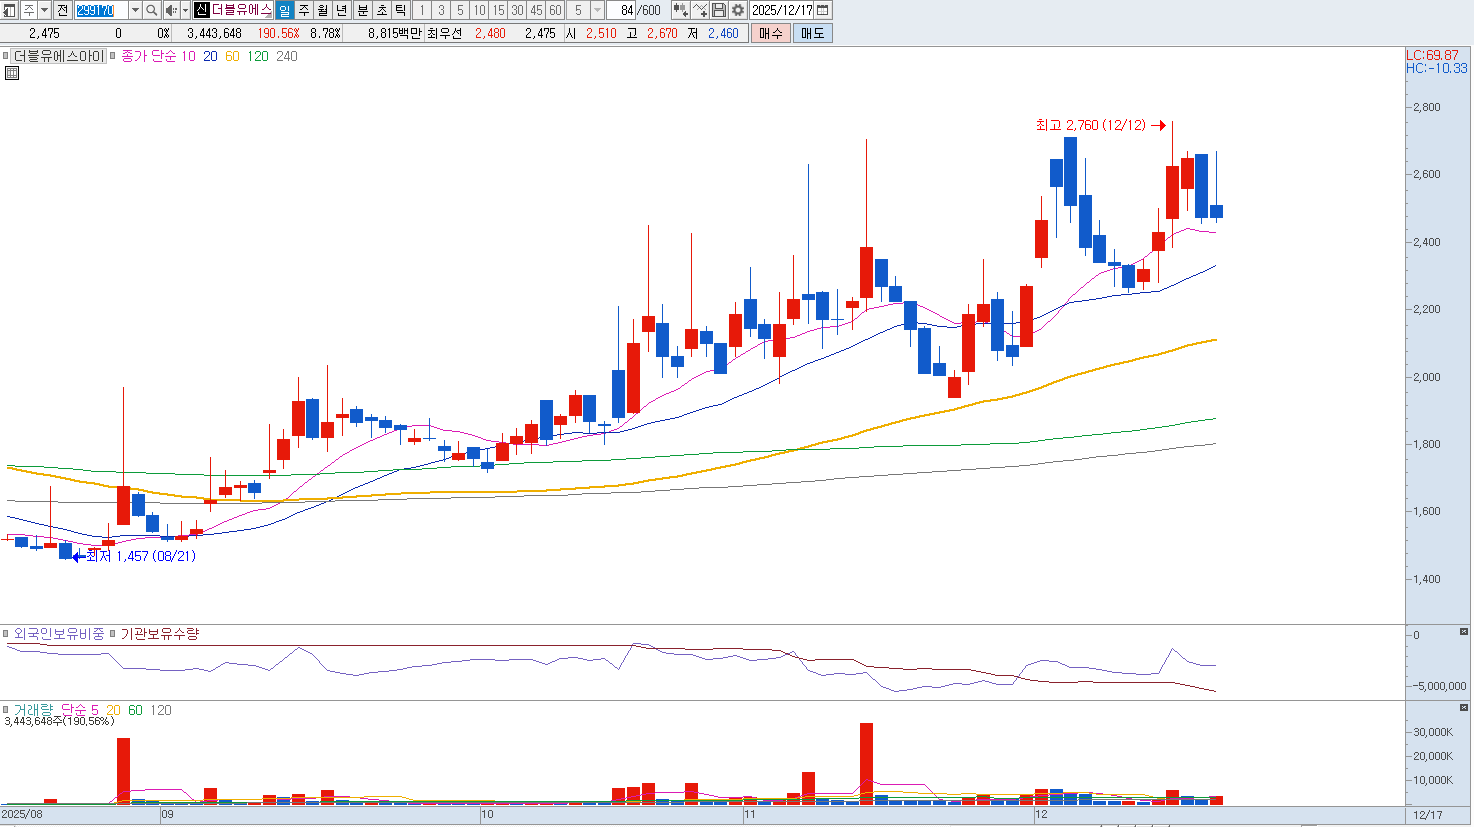Click the speaker sound icon in toolbar
Viewport: 1474px width, 827px height.
coord(170,10)
